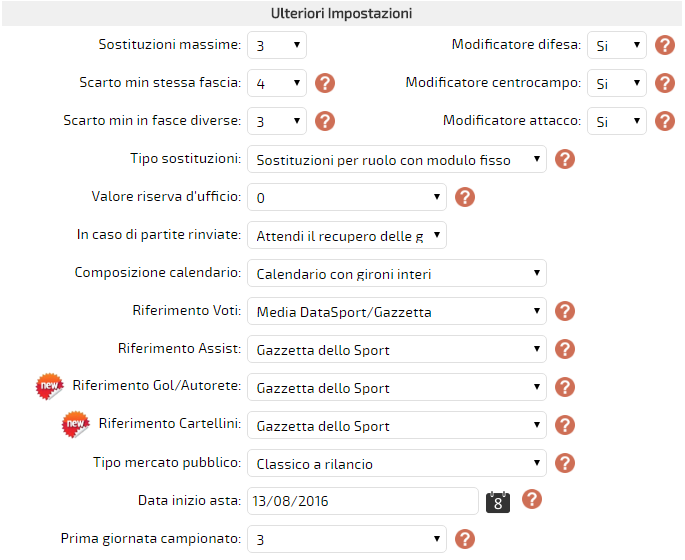The height and width of the screenshot is (560, 685).
Task: Open the Scarto min in fasce diverse dropdown
Action: click(x=277, y=121)
